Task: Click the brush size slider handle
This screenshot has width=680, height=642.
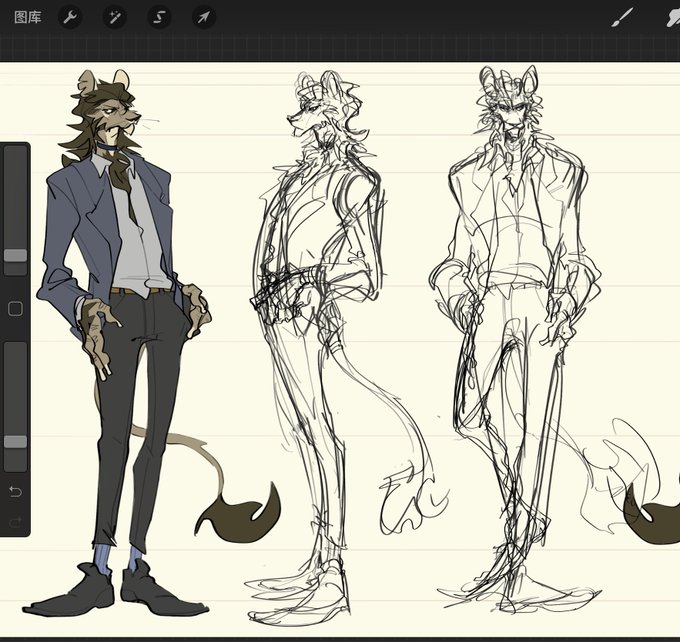Action: tap(16, 255)
